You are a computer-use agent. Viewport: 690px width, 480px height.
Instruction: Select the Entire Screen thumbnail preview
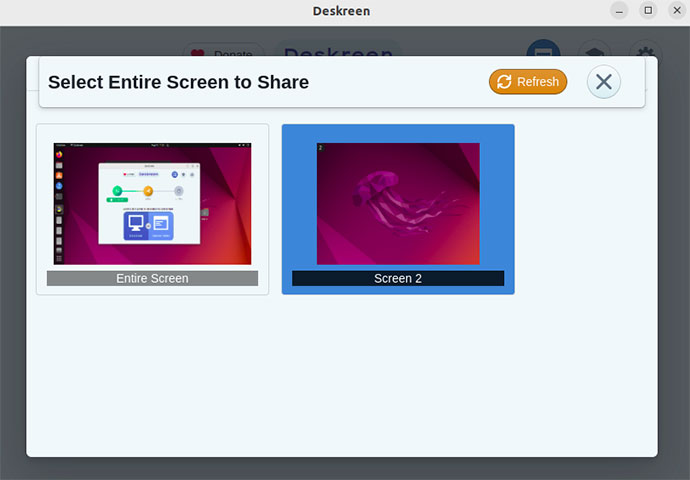152,204
